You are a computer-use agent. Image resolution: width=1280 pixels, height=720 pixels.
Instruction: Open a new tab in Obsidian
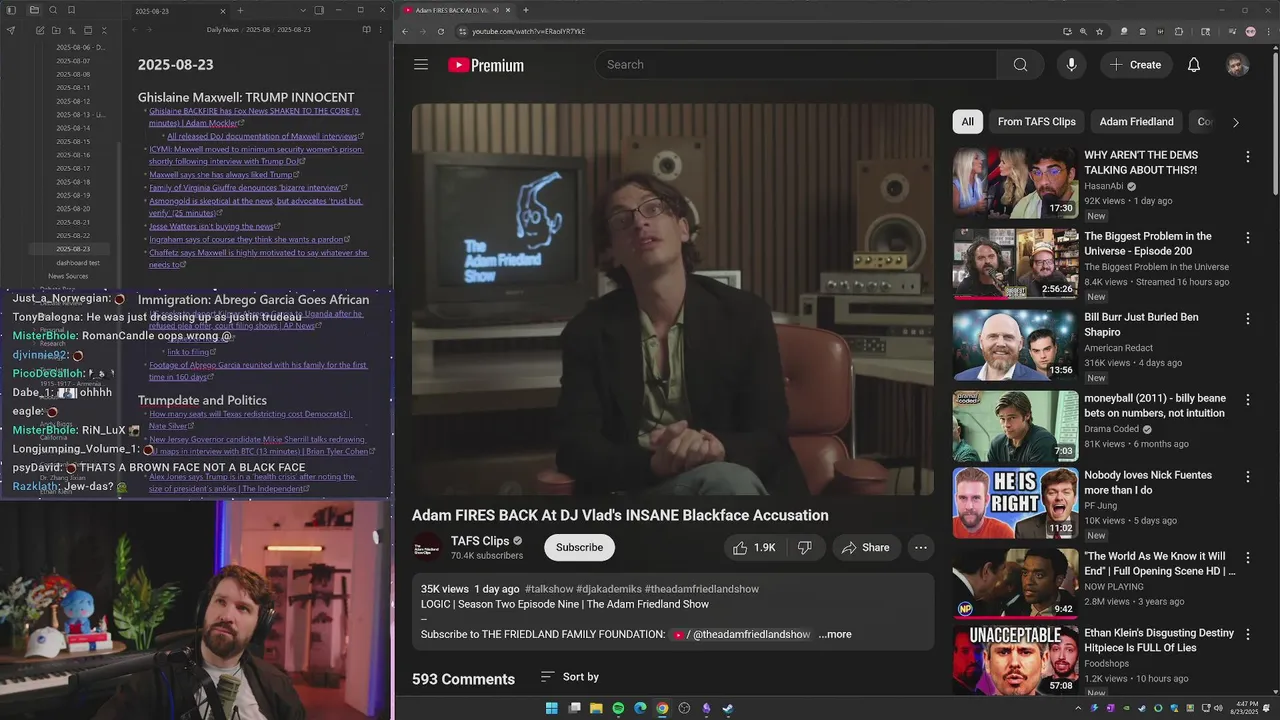[240, 10]
